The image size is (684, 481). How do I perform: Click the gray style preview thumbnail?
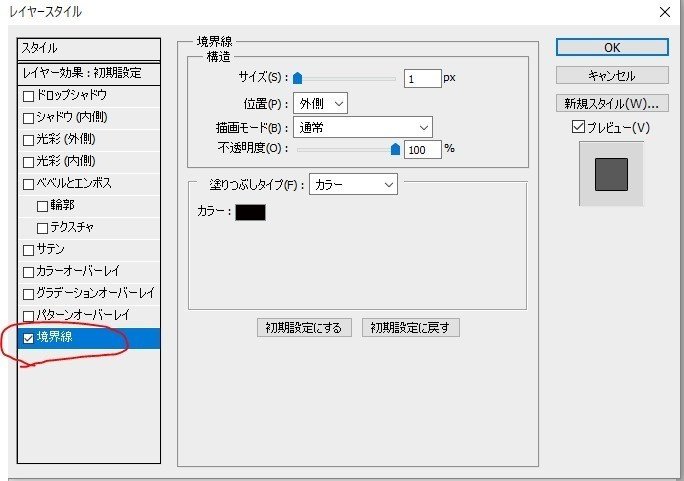(611, 174)
